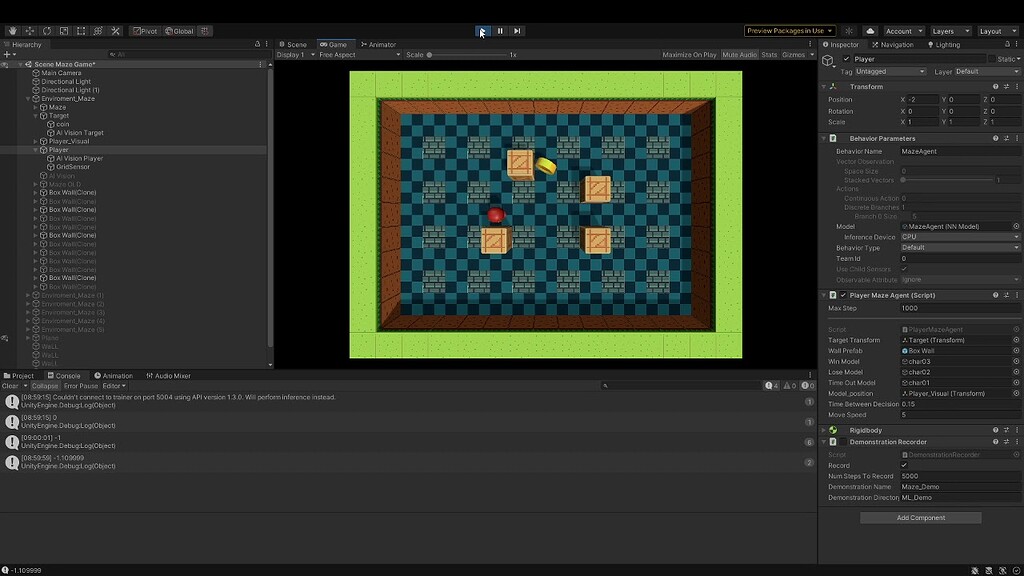Enable the Record checkbox in Demonstration Recorder
Viewport: 1024px width, 576px height.
pos(903,465)
